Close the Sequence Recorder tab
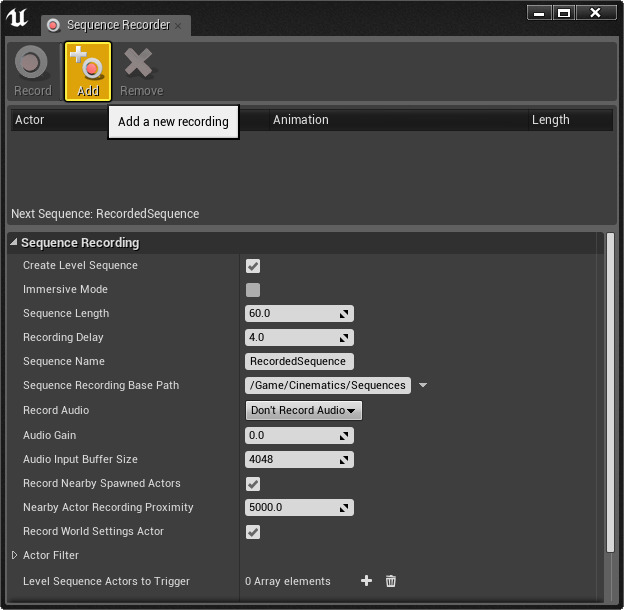This screenshot has height=610, width=624. [180, 25]
